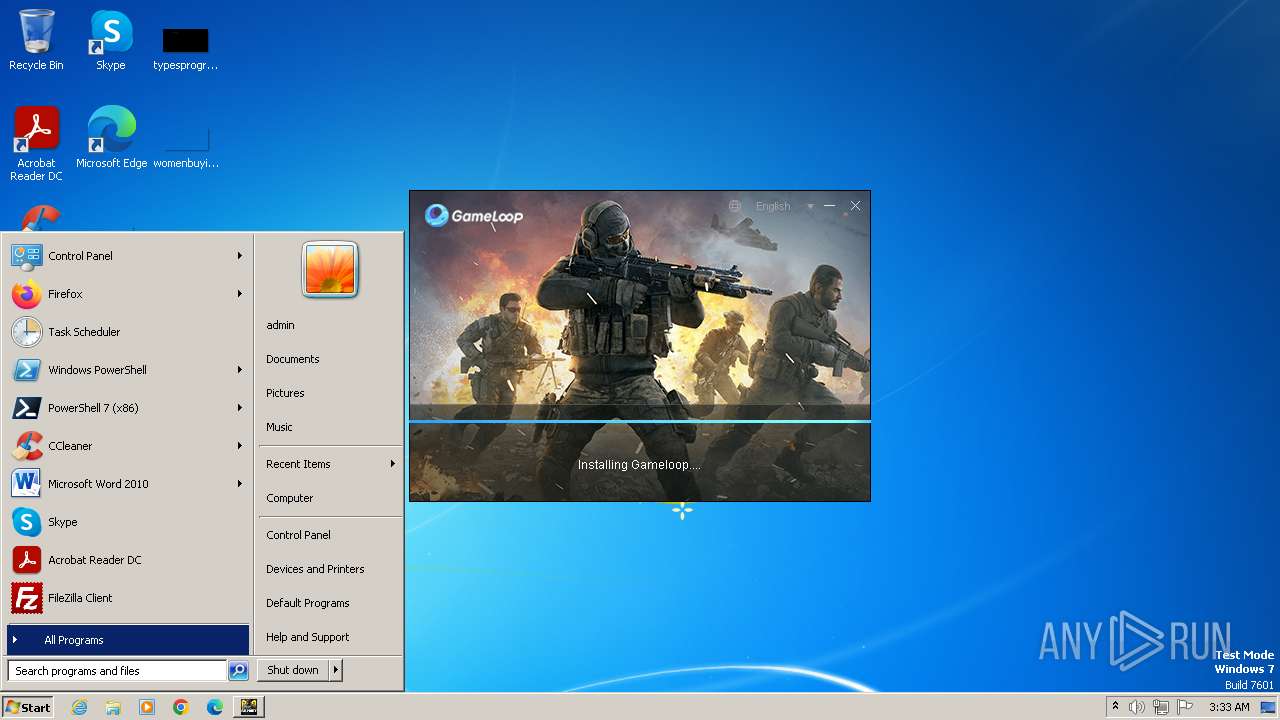Open Pictures from Start menu
This screenshot has width=1280, height=720.
point(330,393)
